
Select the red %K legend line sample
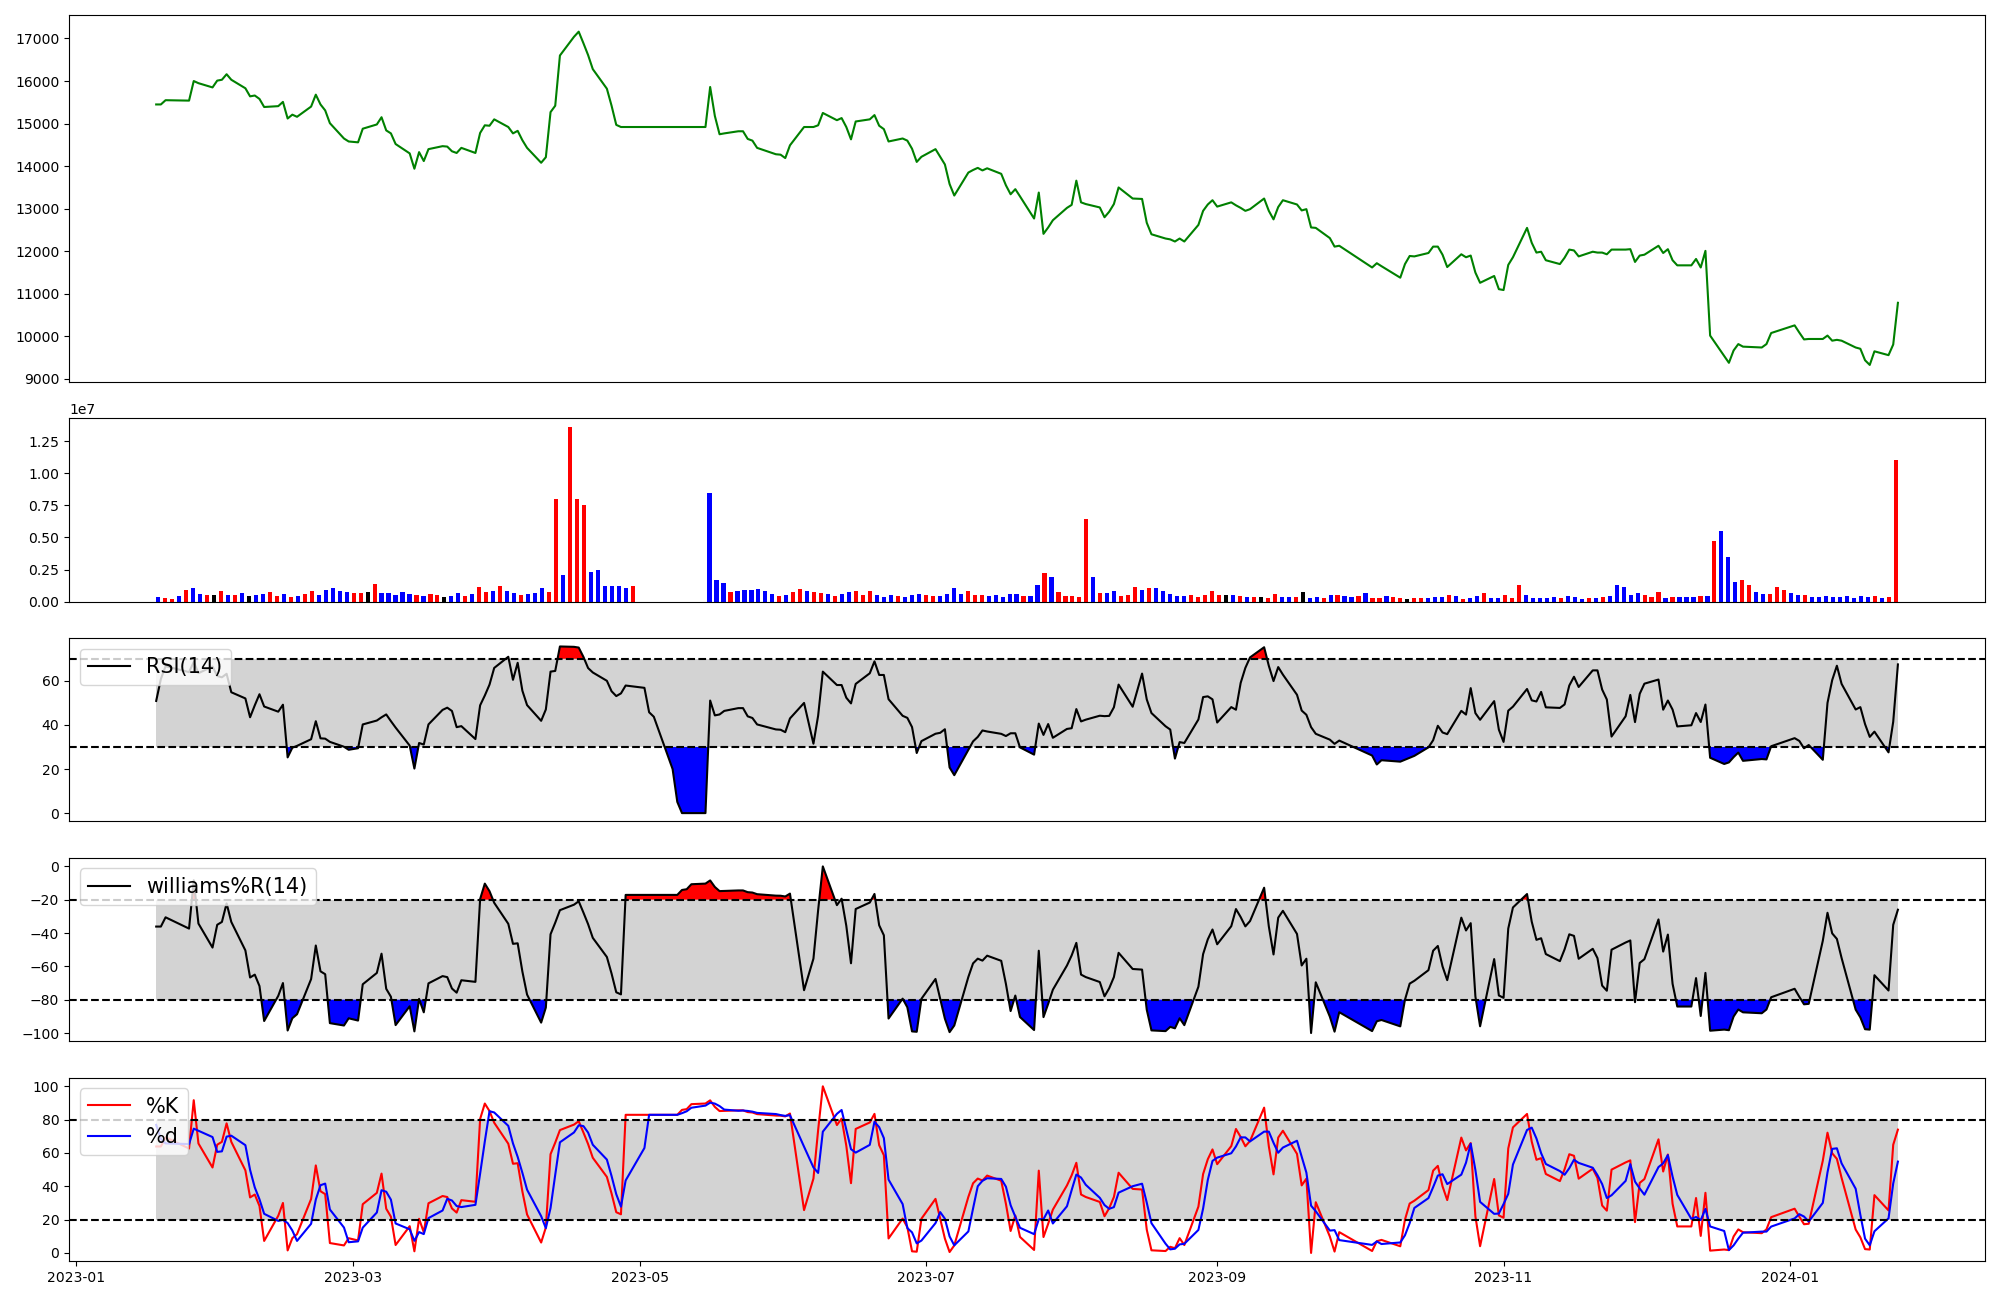tap(109, 1106)
